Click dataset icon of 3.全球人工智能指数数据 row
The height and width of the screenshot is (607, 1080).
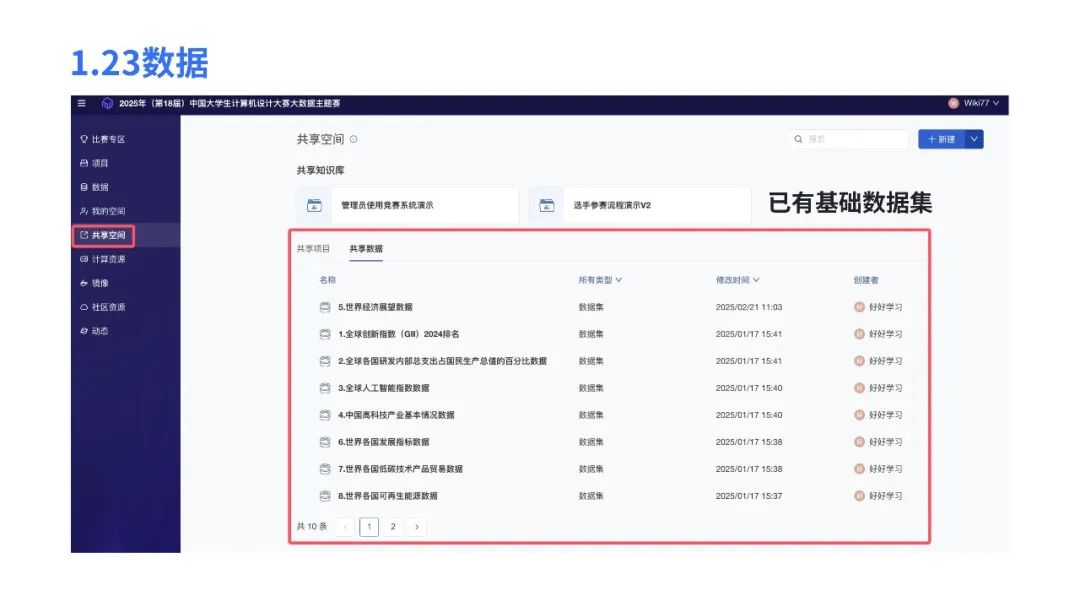click(x=325, y=388)
